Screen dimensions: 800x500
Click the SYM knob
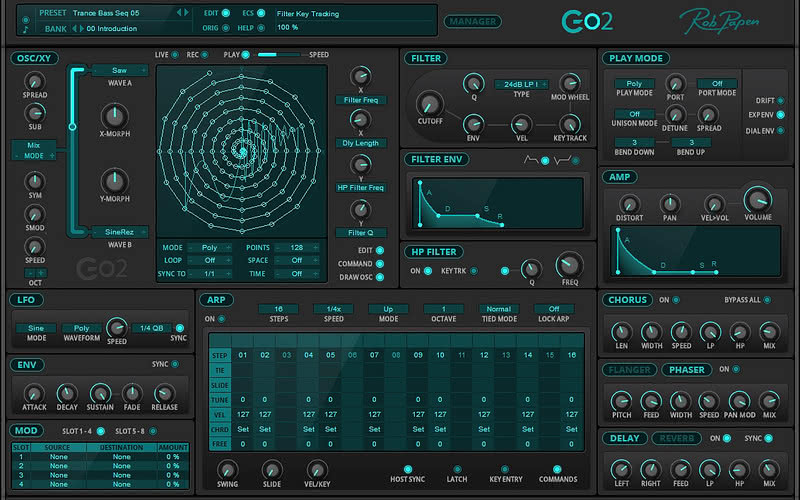35,182
